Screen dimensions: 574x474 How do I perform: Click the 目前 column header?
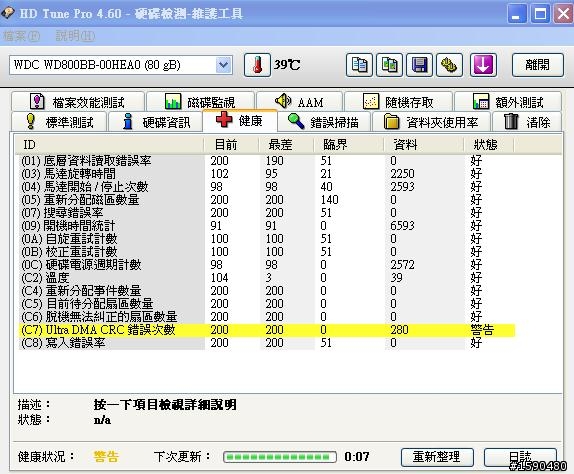point(231,145)
